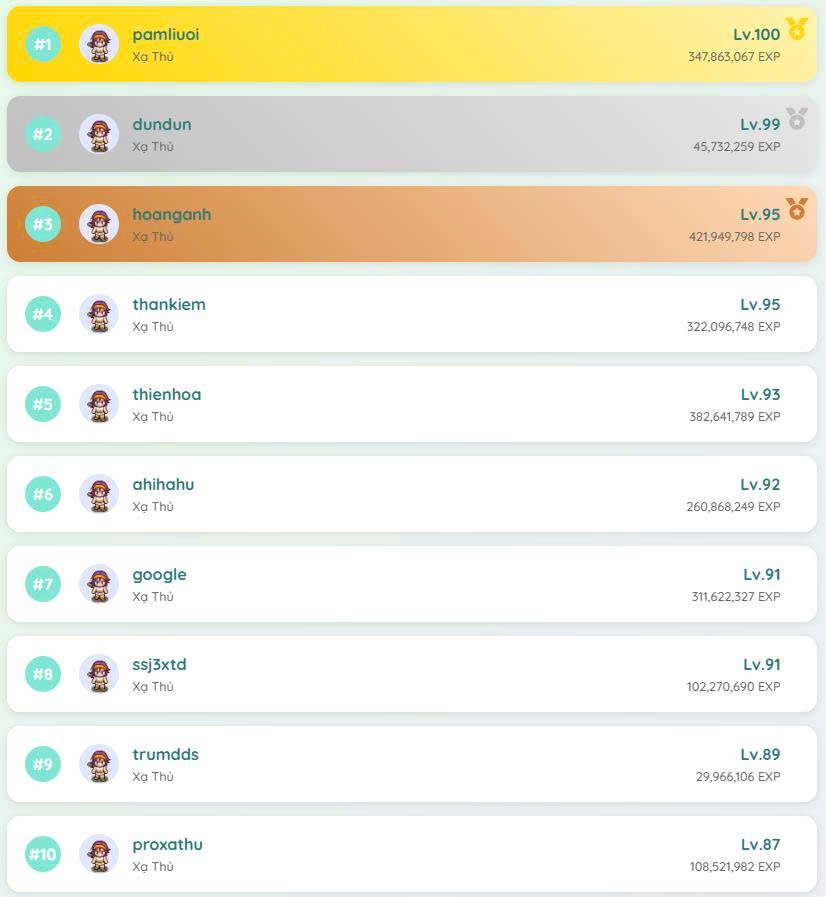Click the silver medal icon for dundun

click(x=796, y=118)
